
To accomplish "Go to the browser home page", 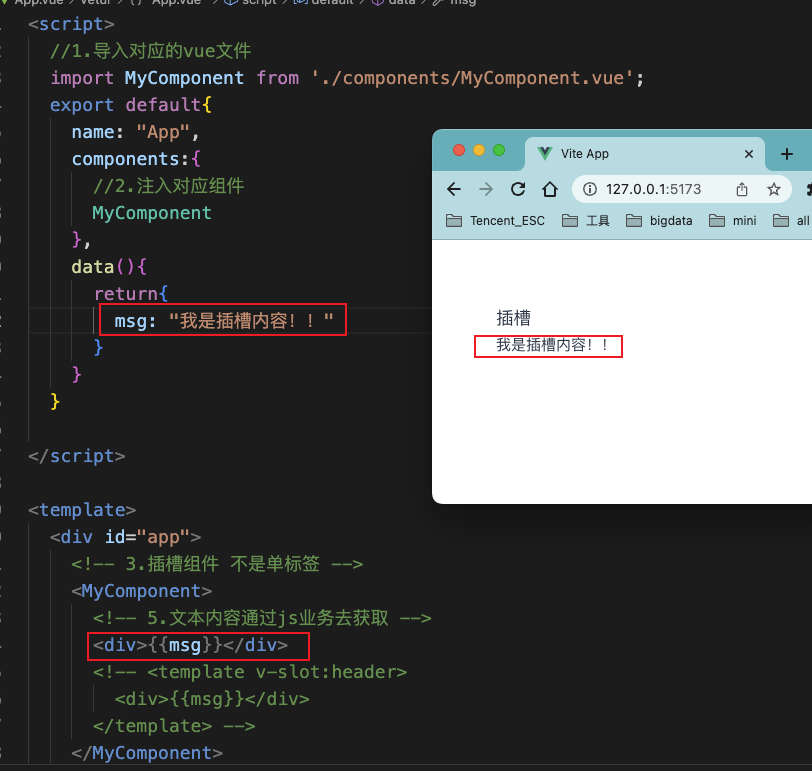I will point(549,189).
